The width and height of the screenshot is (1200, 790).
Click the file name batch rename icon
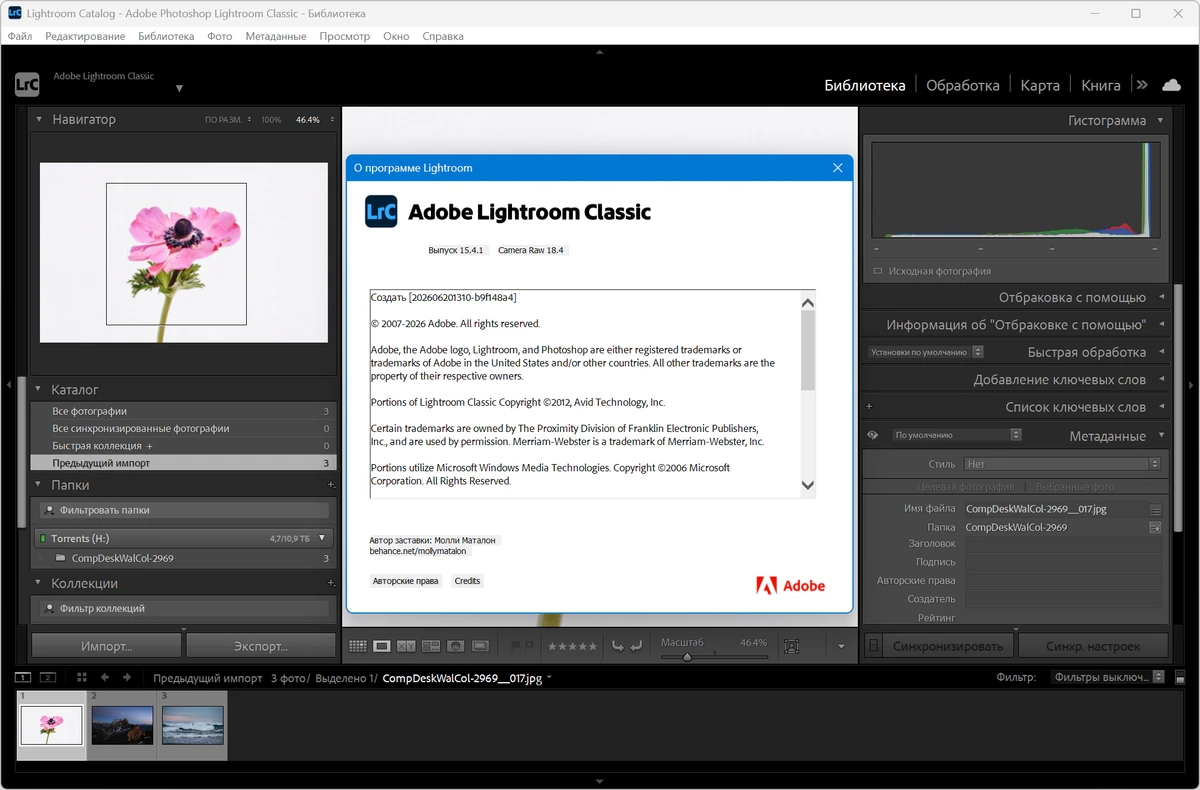1155,509
